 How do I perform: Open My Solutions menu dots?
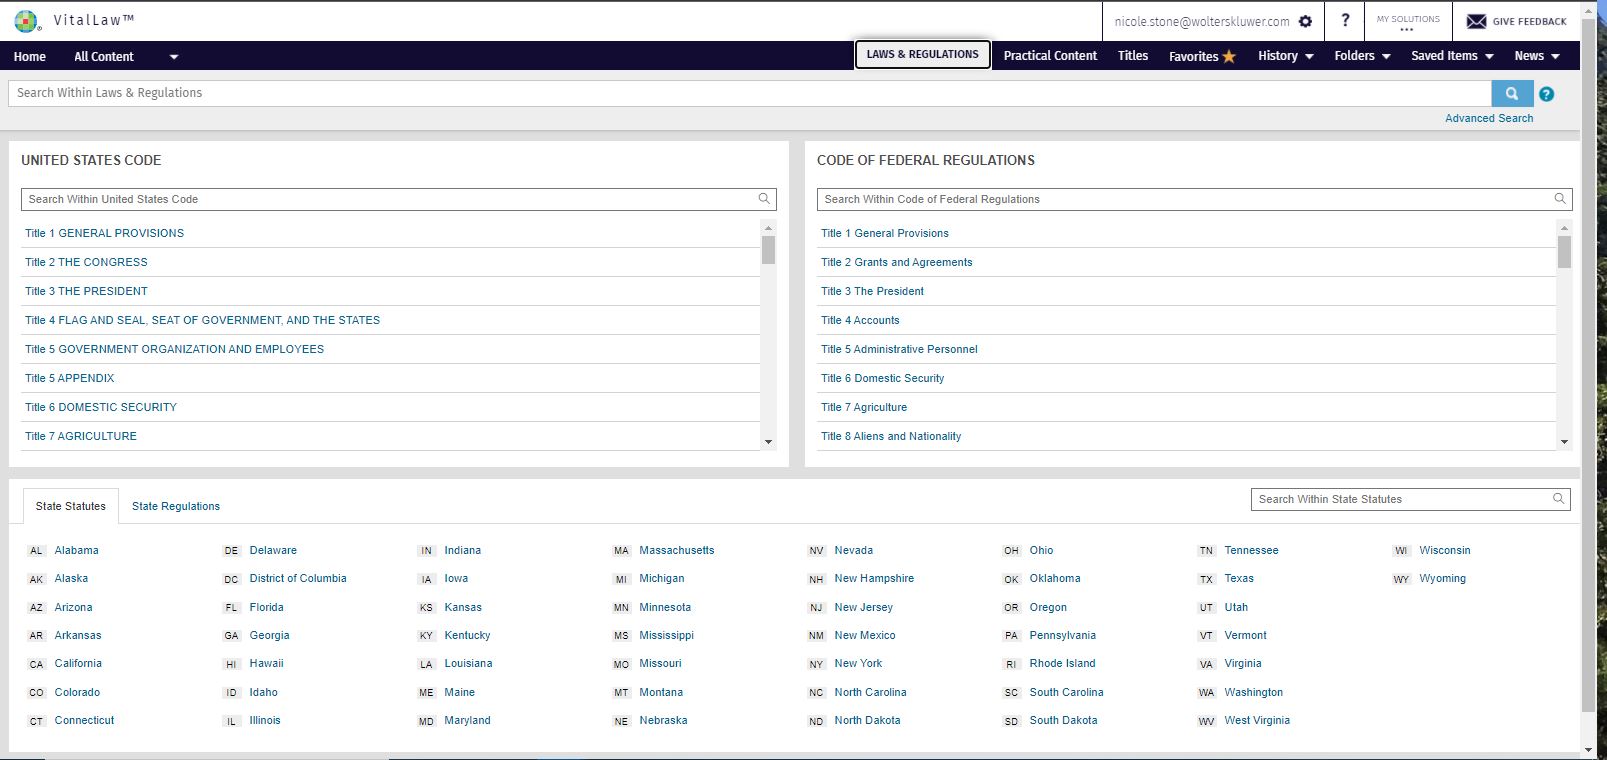pos(1407,29)
